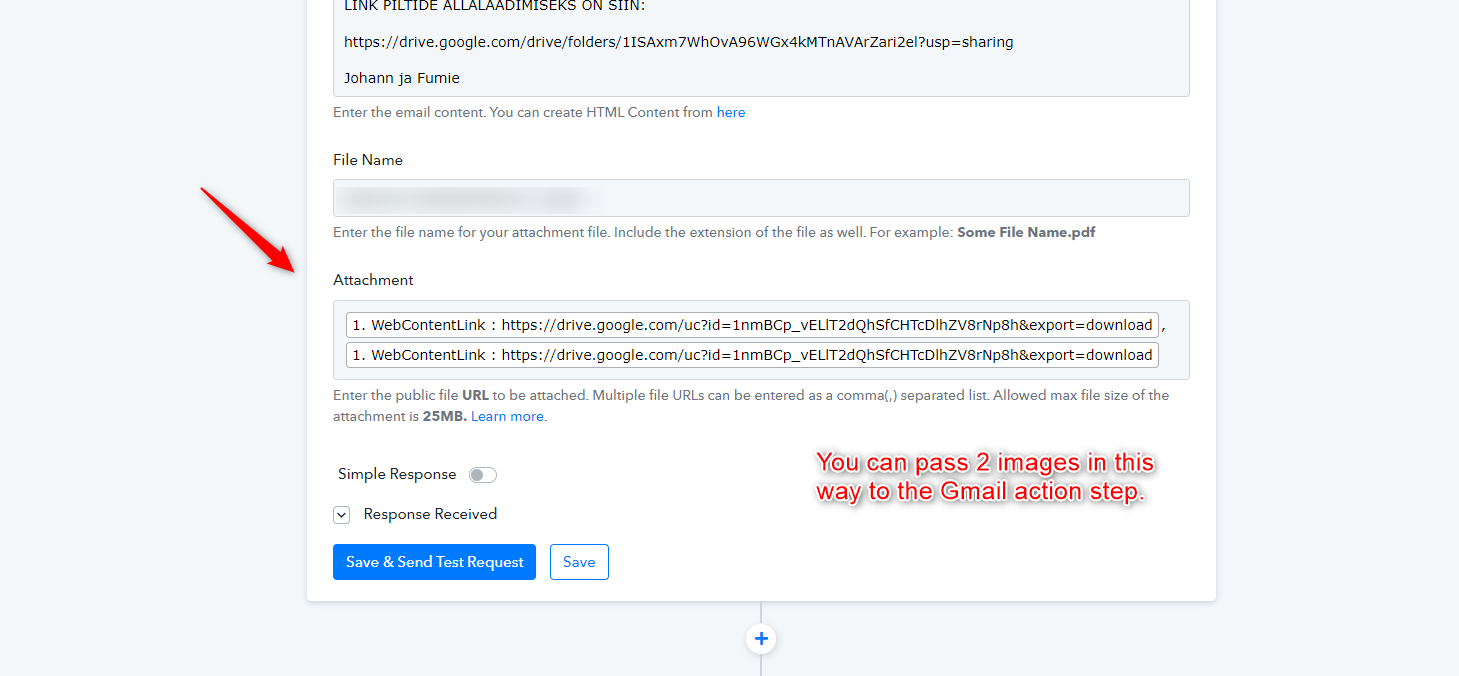Click the blue plus icon to add step

point(761,638)
